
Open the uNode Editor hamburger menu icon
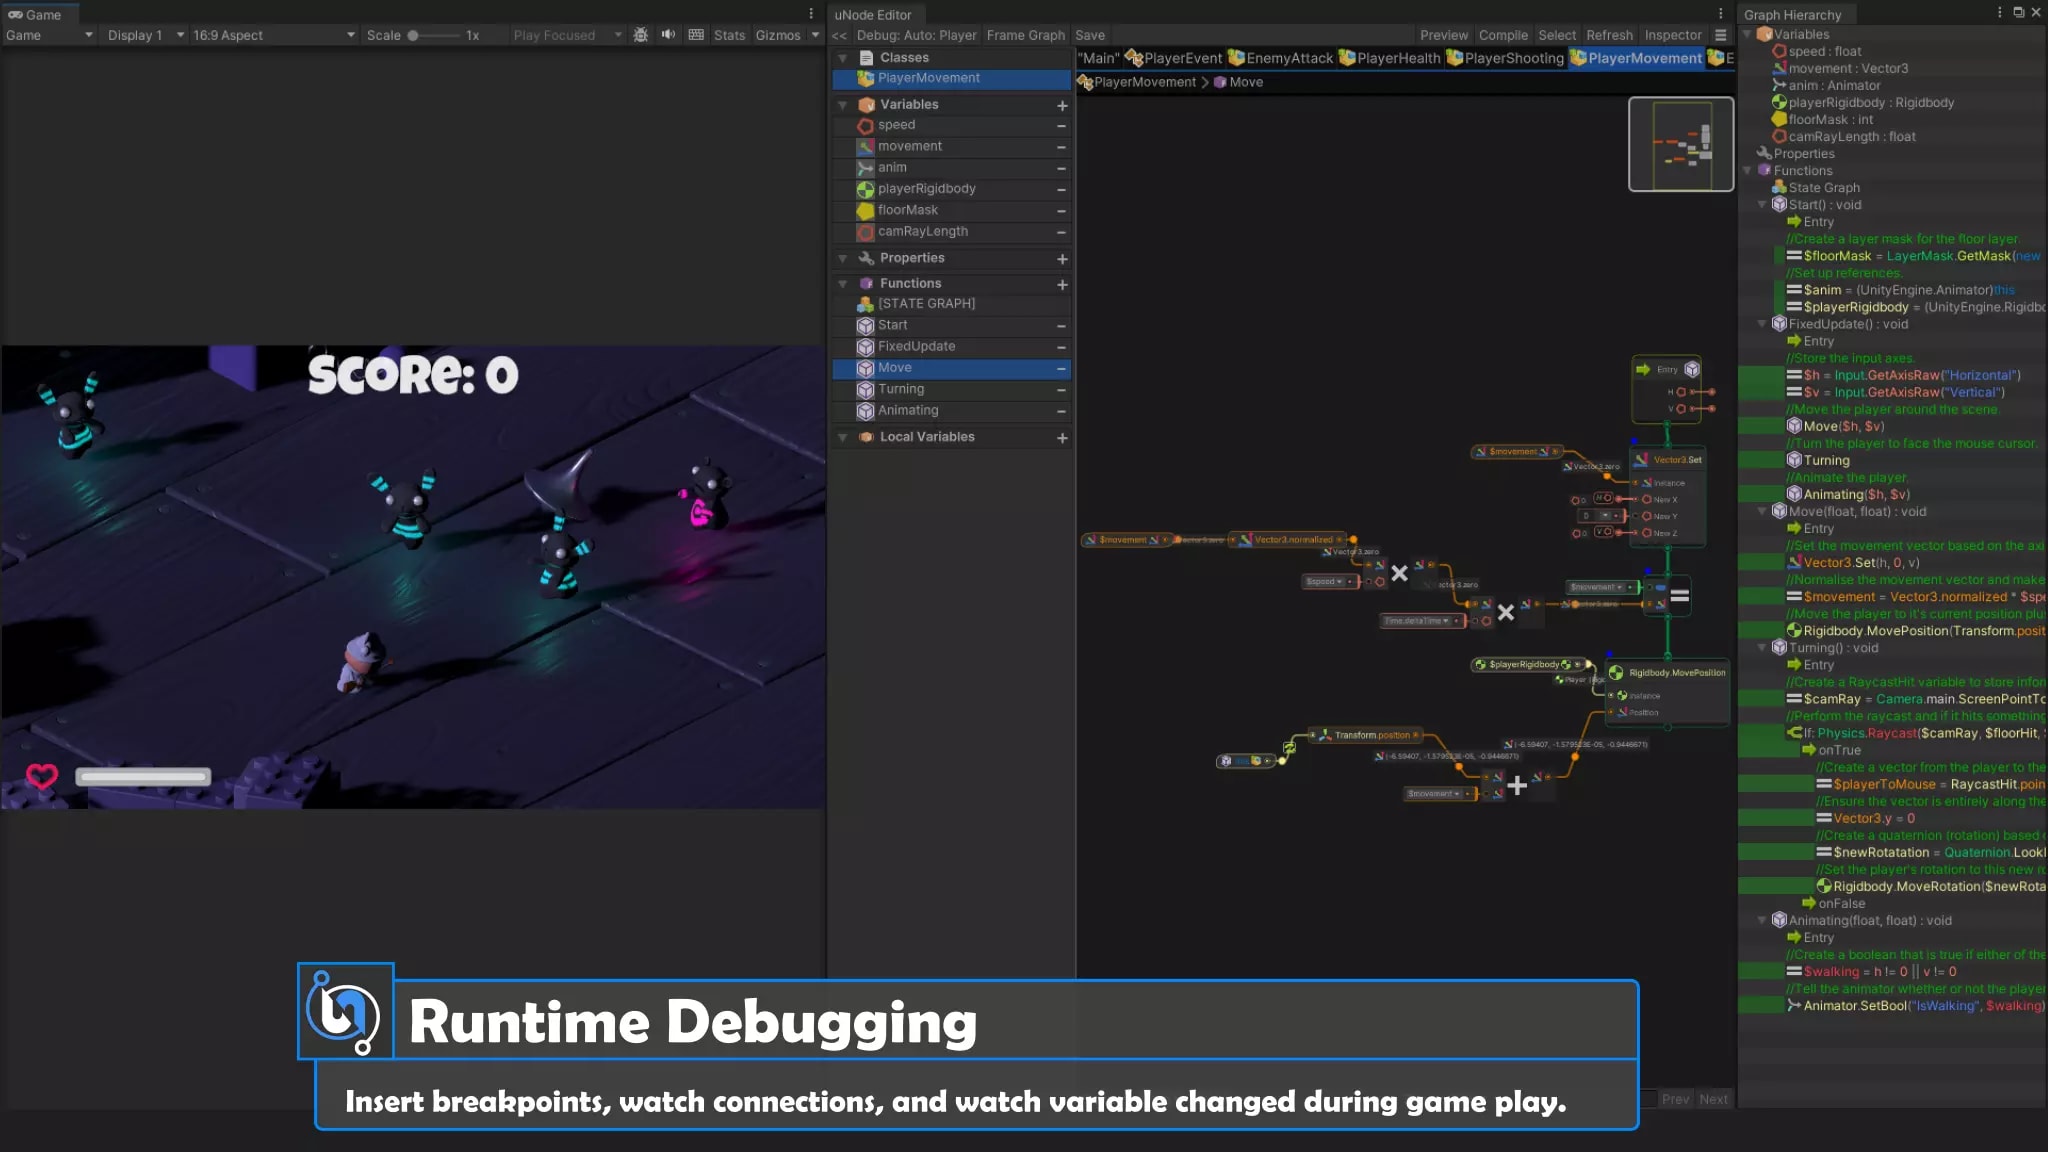coord(1720,35)
